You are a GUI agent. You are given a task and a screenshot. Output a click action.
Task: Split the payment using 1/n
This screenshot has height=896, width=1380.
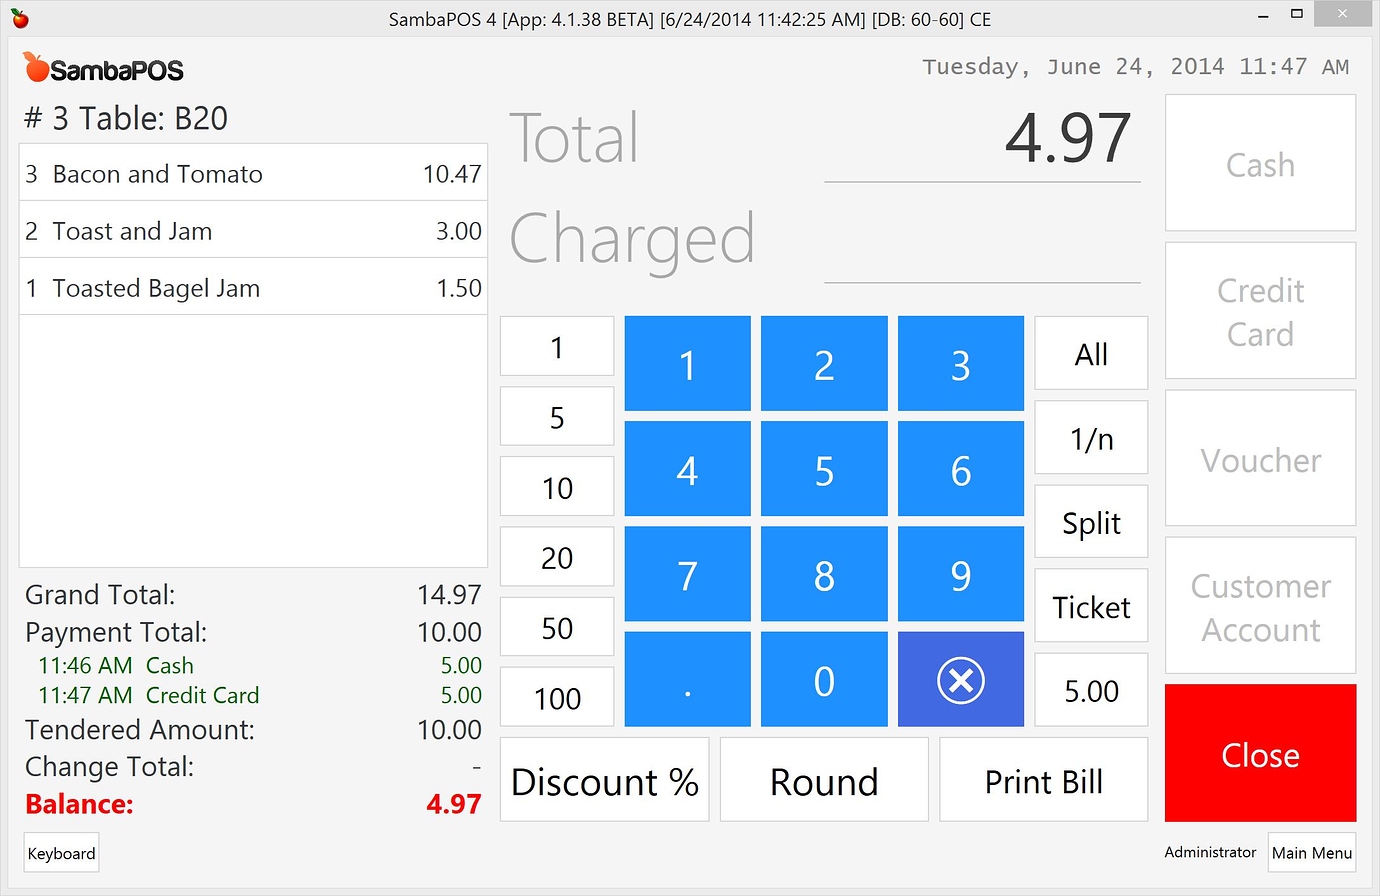click(1091, 437)
